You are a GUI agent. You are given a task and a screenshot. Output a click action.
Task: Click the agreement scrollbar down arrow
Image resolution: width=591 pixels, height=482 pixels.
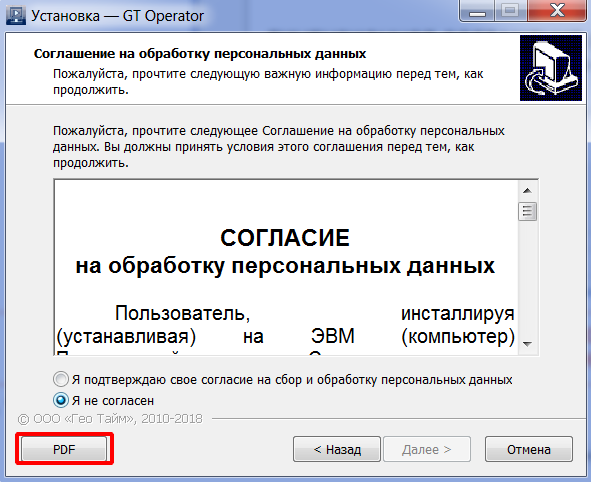click(x=527, y=344)
